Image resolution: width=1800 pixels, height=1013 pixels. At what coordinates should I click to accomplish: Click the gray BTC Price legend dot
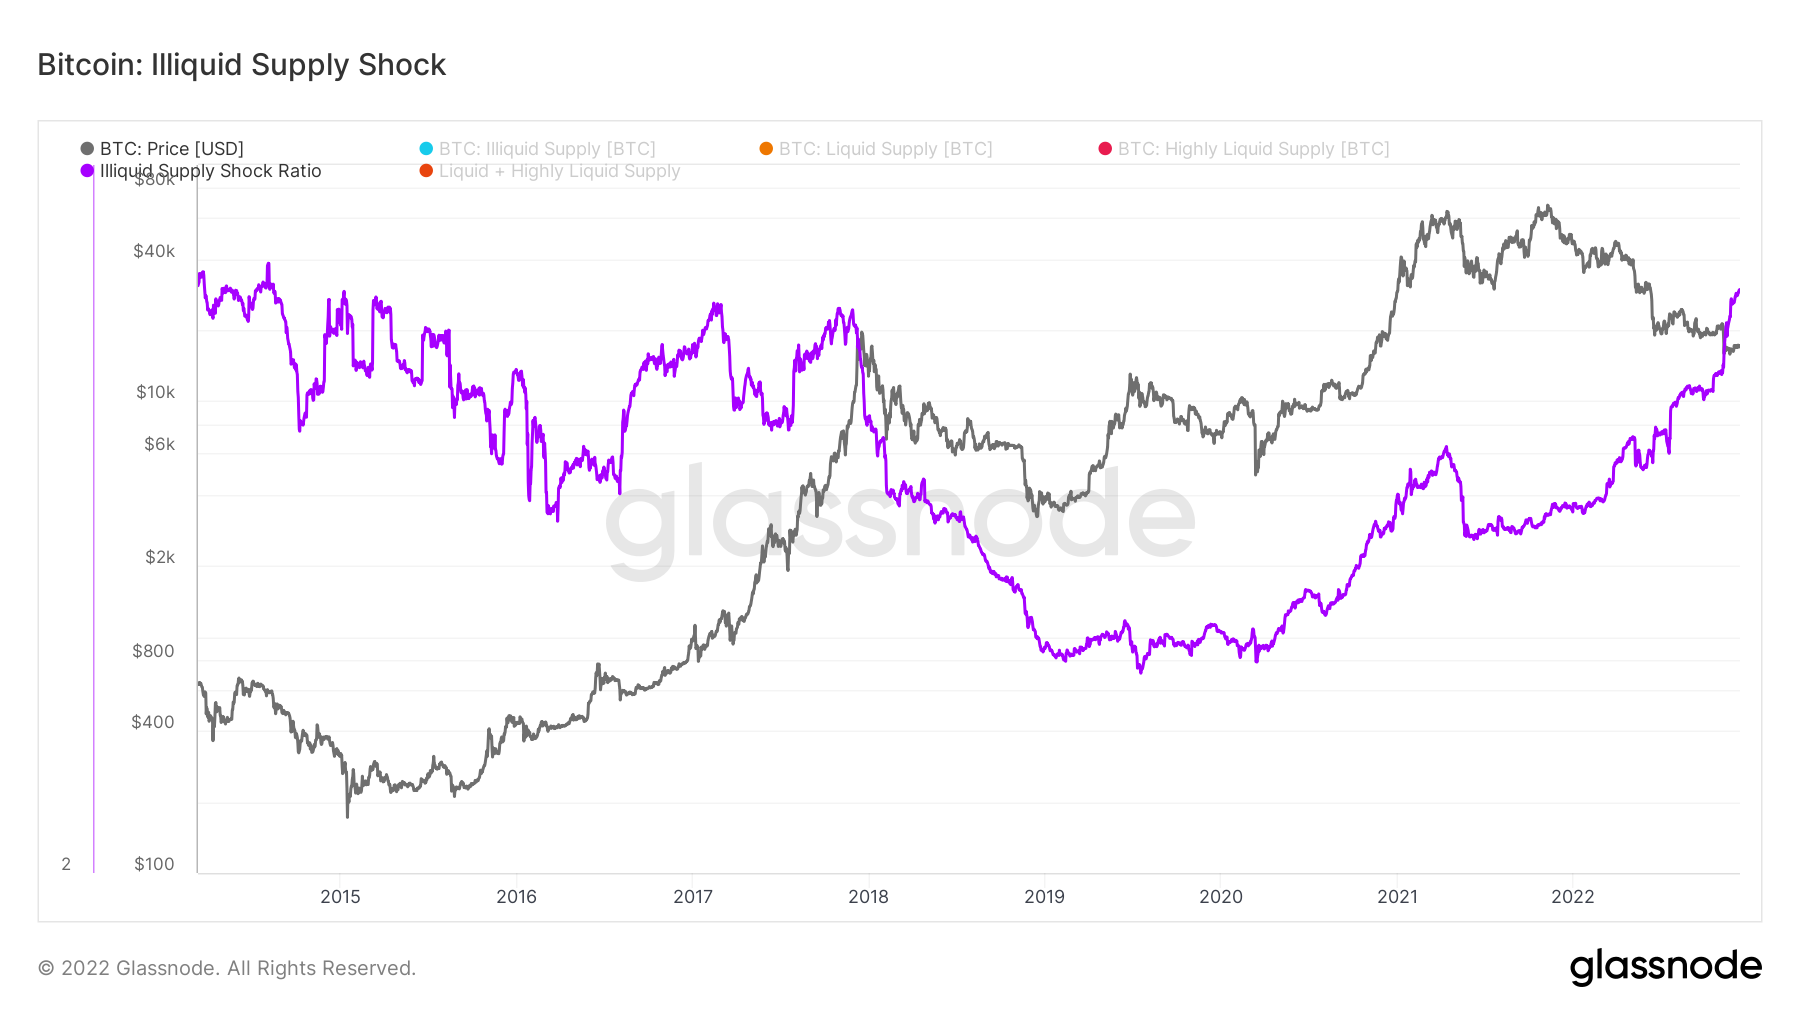(x=87, y=149)
